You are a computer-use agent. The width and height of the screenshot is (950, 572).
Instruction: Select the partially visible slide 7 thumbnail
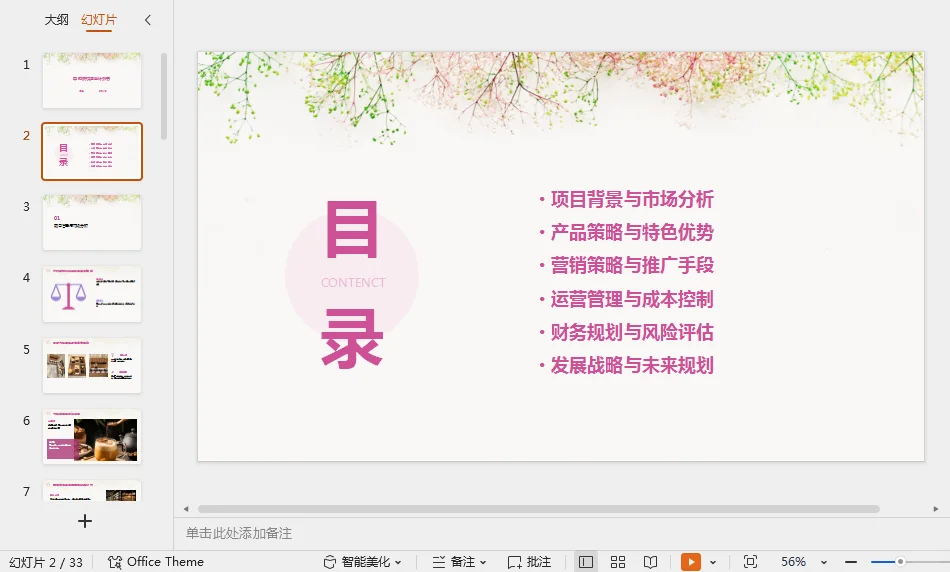point(92,490)
